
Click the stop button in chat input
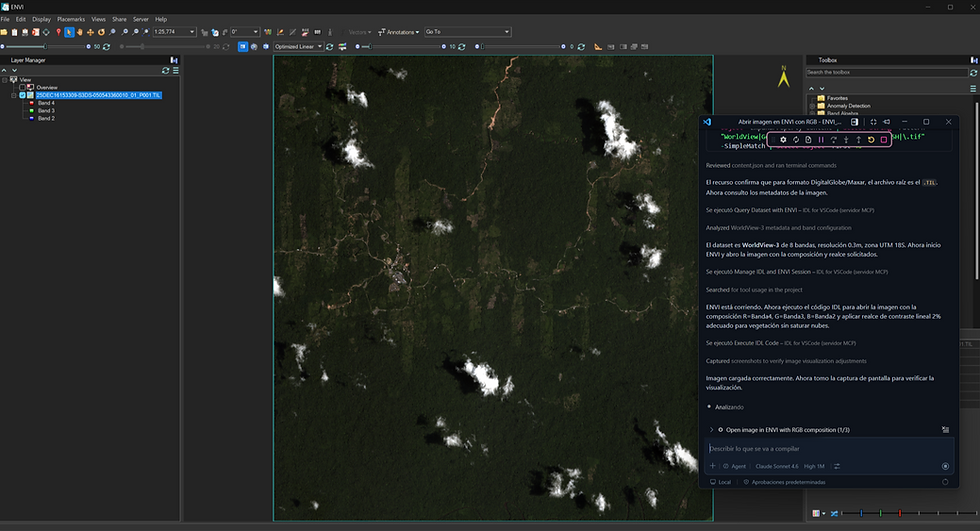tap(945, 466)
